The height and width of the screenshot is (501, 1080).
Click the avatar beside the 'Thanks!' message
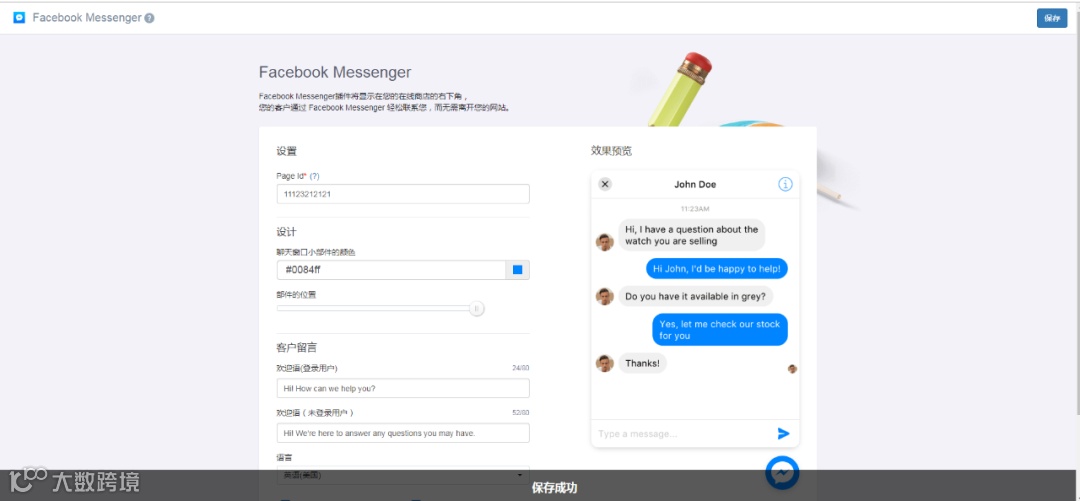click(x=605, y=363)
